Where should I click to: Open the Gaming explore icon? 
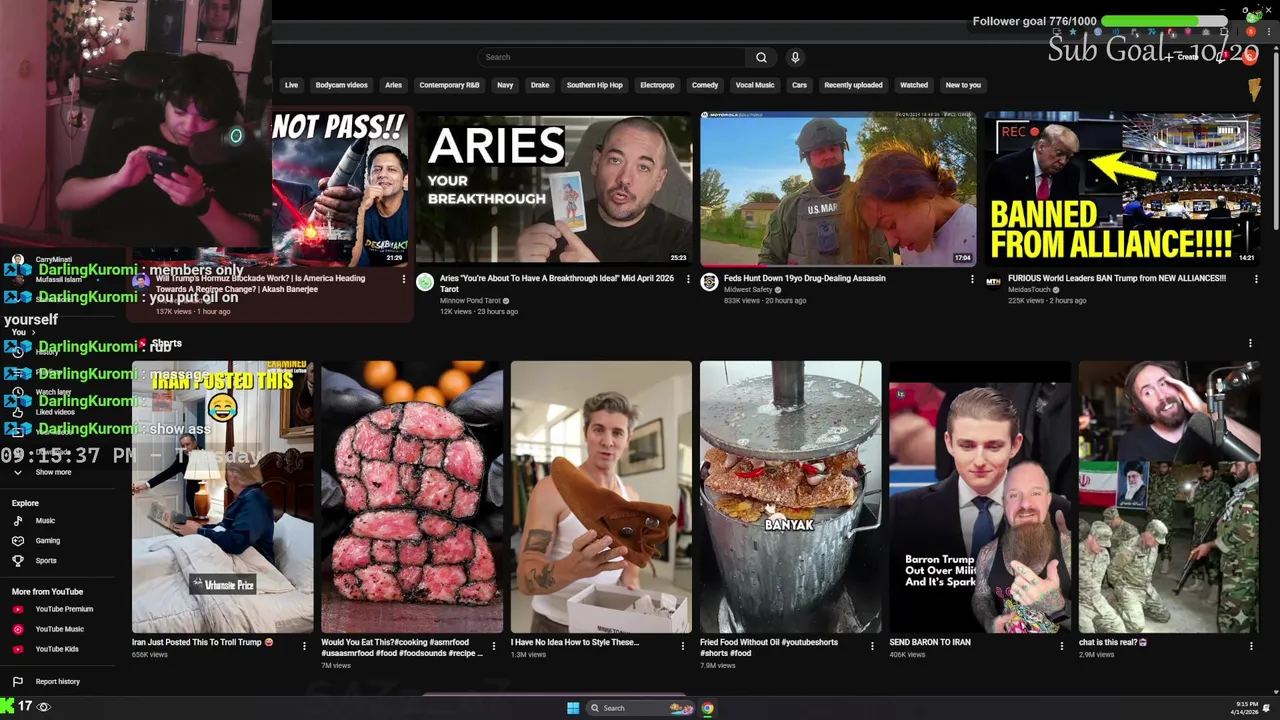[x=17, y=541]
